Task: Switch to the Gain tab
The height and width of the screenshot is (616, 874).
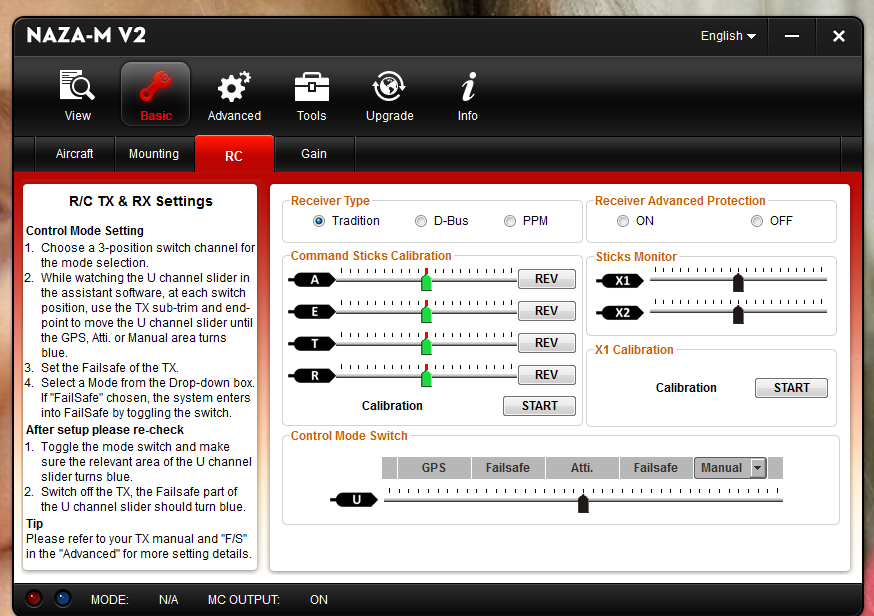Action: tap(314, 154)
